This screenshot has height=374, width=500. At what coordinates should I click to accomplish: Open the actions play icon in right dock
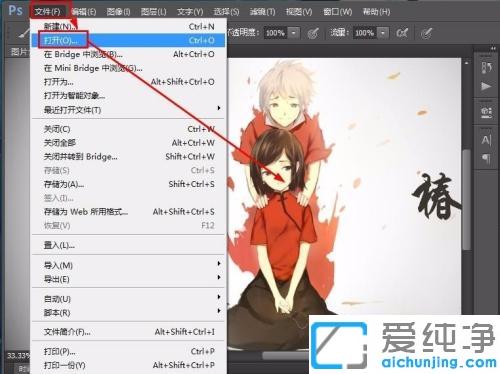486,86
